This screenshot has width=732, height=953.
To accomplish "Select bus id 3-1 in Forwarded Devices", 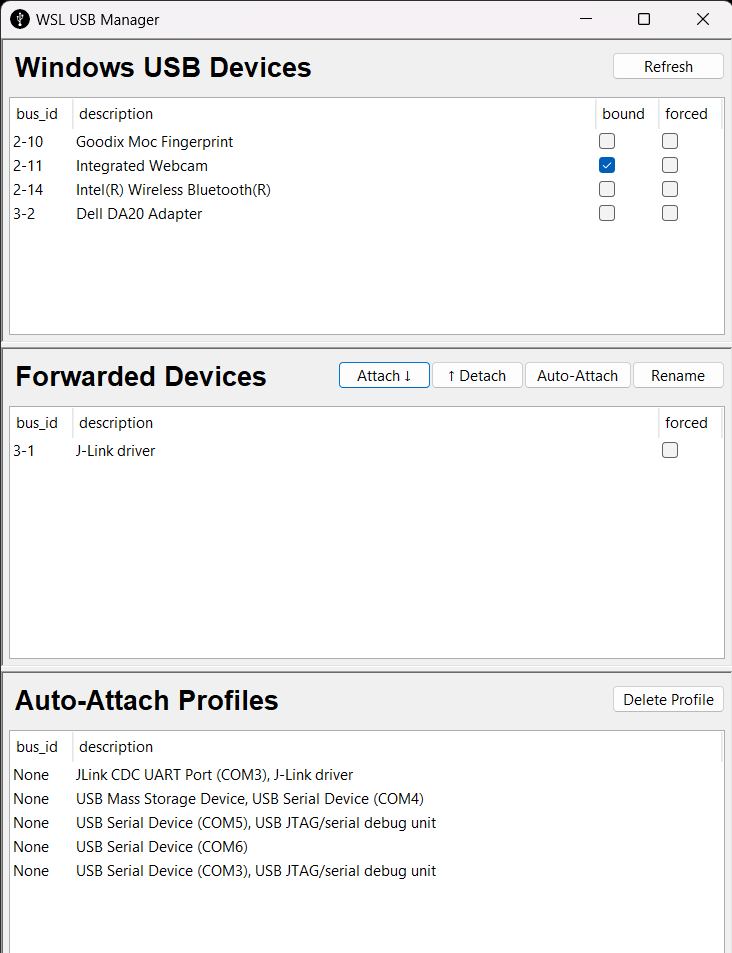I will (x=24, y=450).
